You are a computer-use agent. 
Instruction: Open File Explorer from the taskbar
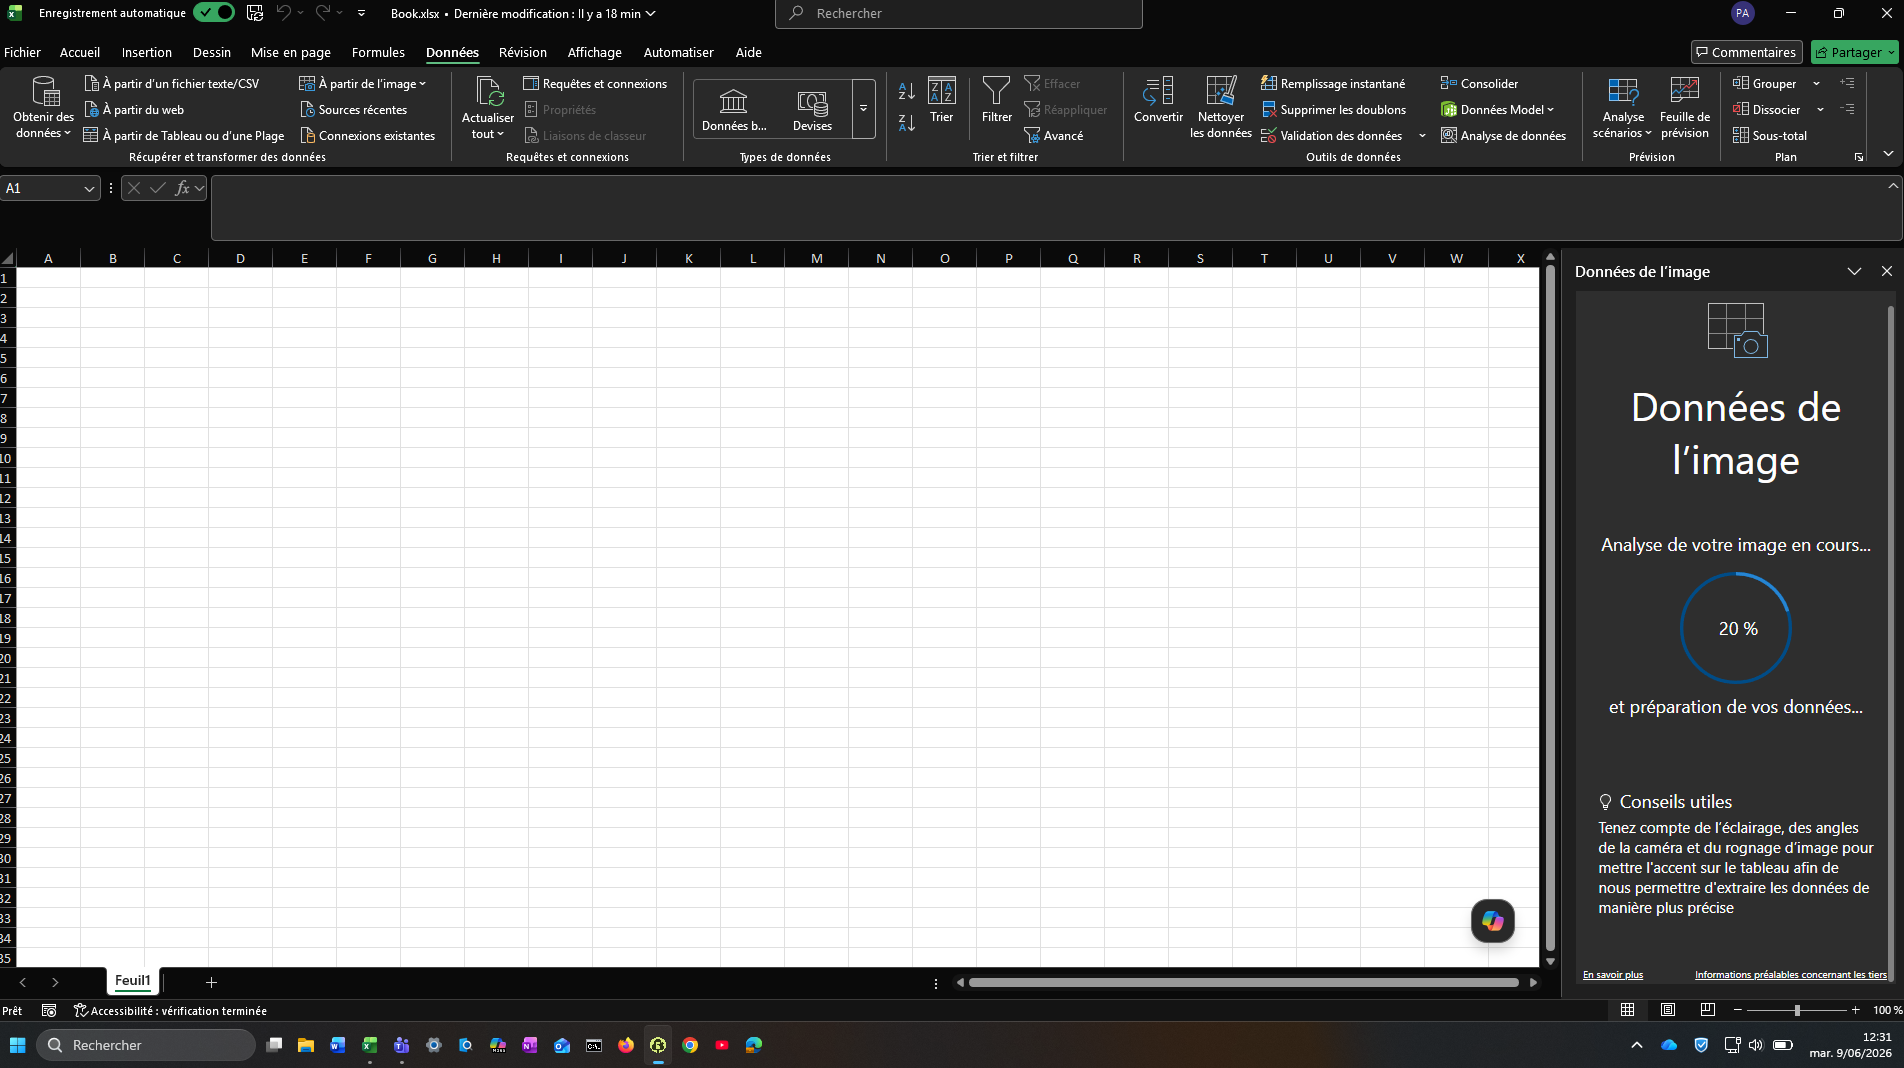click(306, 1045)
